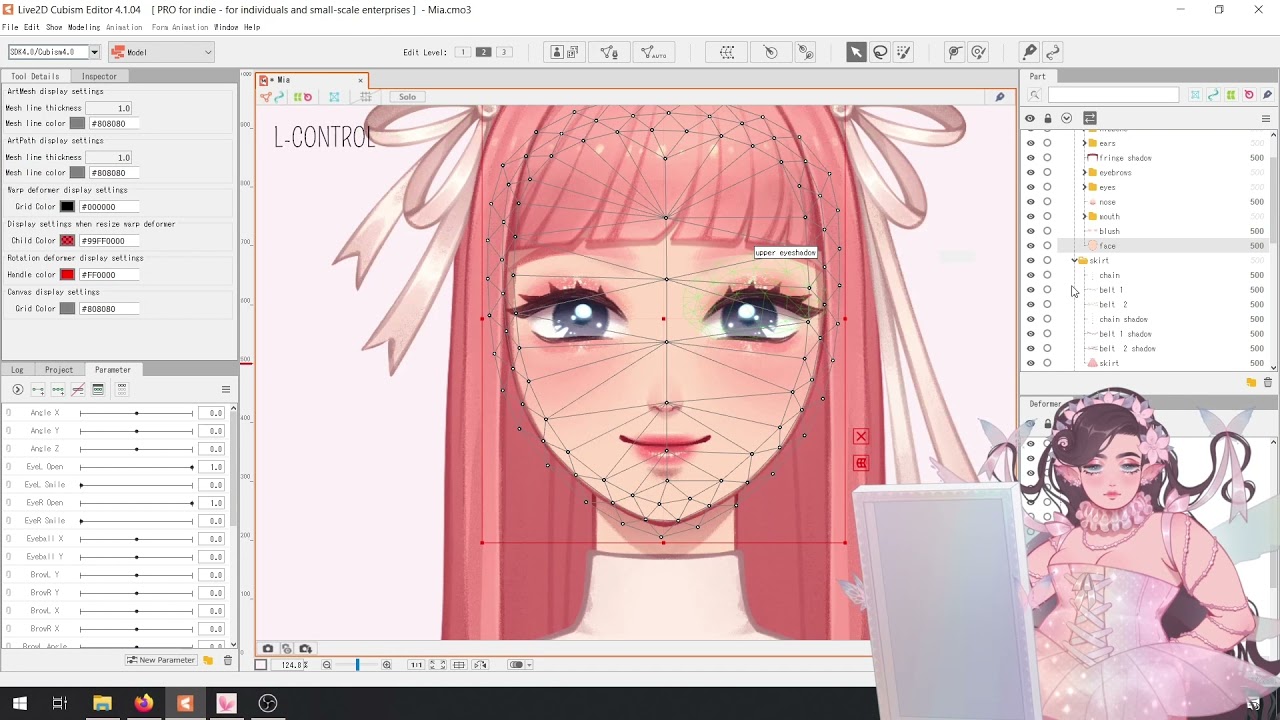The height and width of the screenshot is (720, 1280).
Task: Open the display mode dropdown arrow below canvas
Action: [x=529, y=665]
